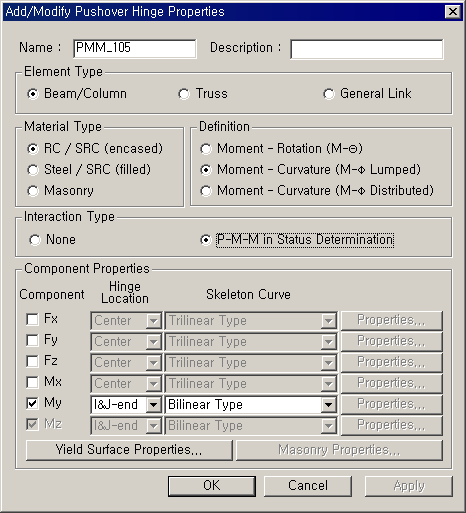This screenshot has height=513, width=466.
Task: Enable the Fz component checkbox
Action: [32, 361]
